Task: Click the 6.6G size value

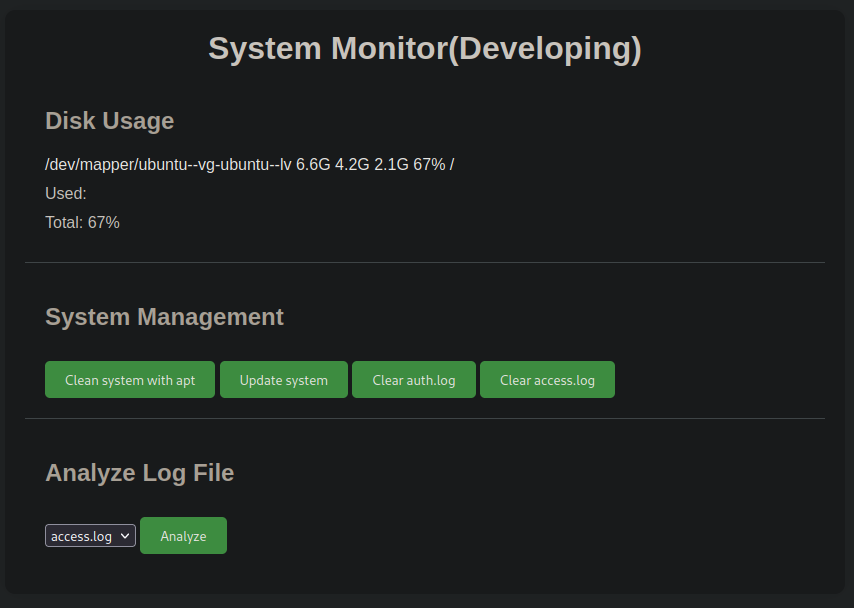Action: coord(313,164)
